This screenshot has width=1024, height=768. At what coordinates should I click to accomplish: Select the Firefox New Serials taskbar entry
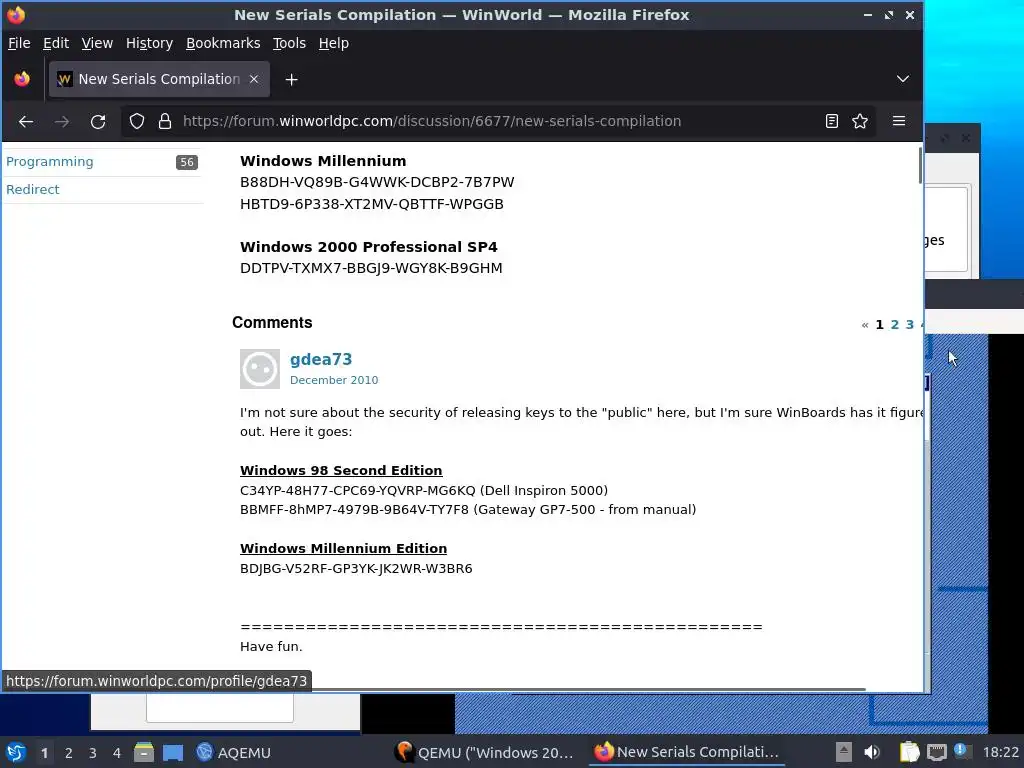pyautogui.click(x=686, y=752)
